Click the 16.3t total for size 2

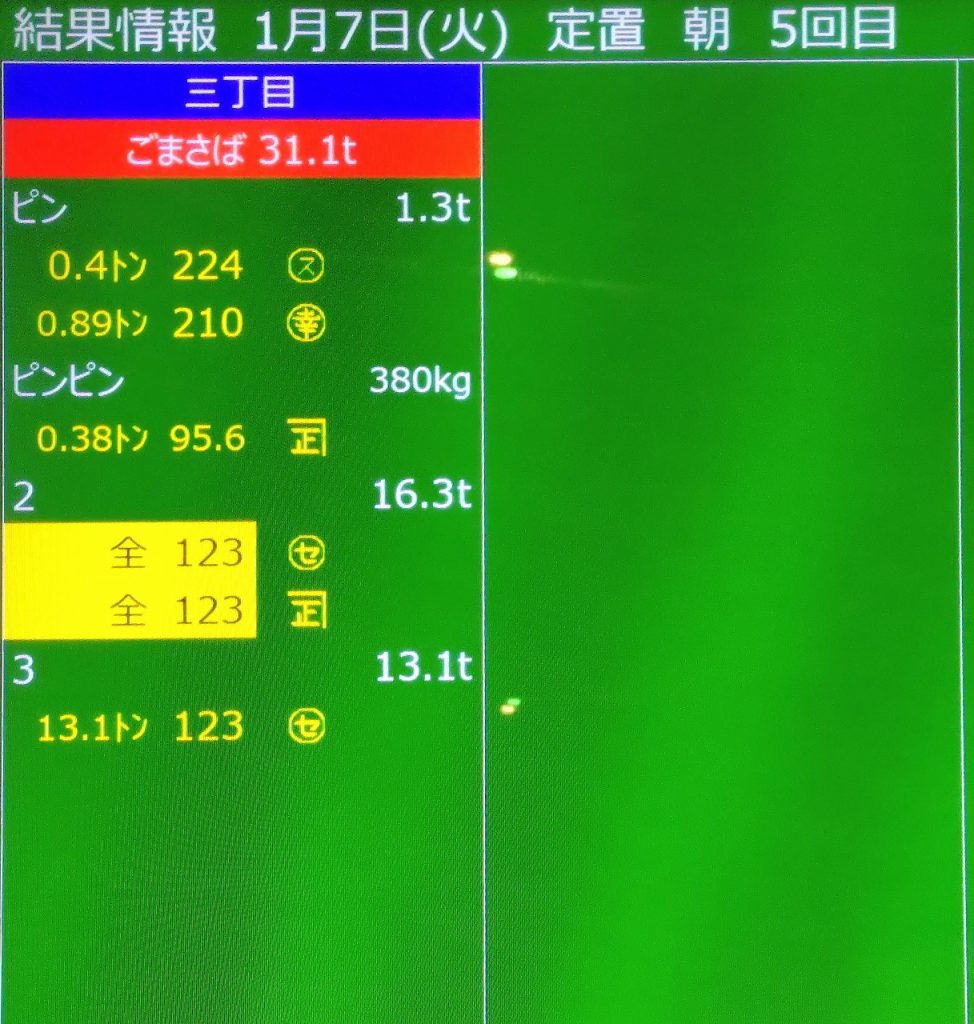click(x=421, y=495)
